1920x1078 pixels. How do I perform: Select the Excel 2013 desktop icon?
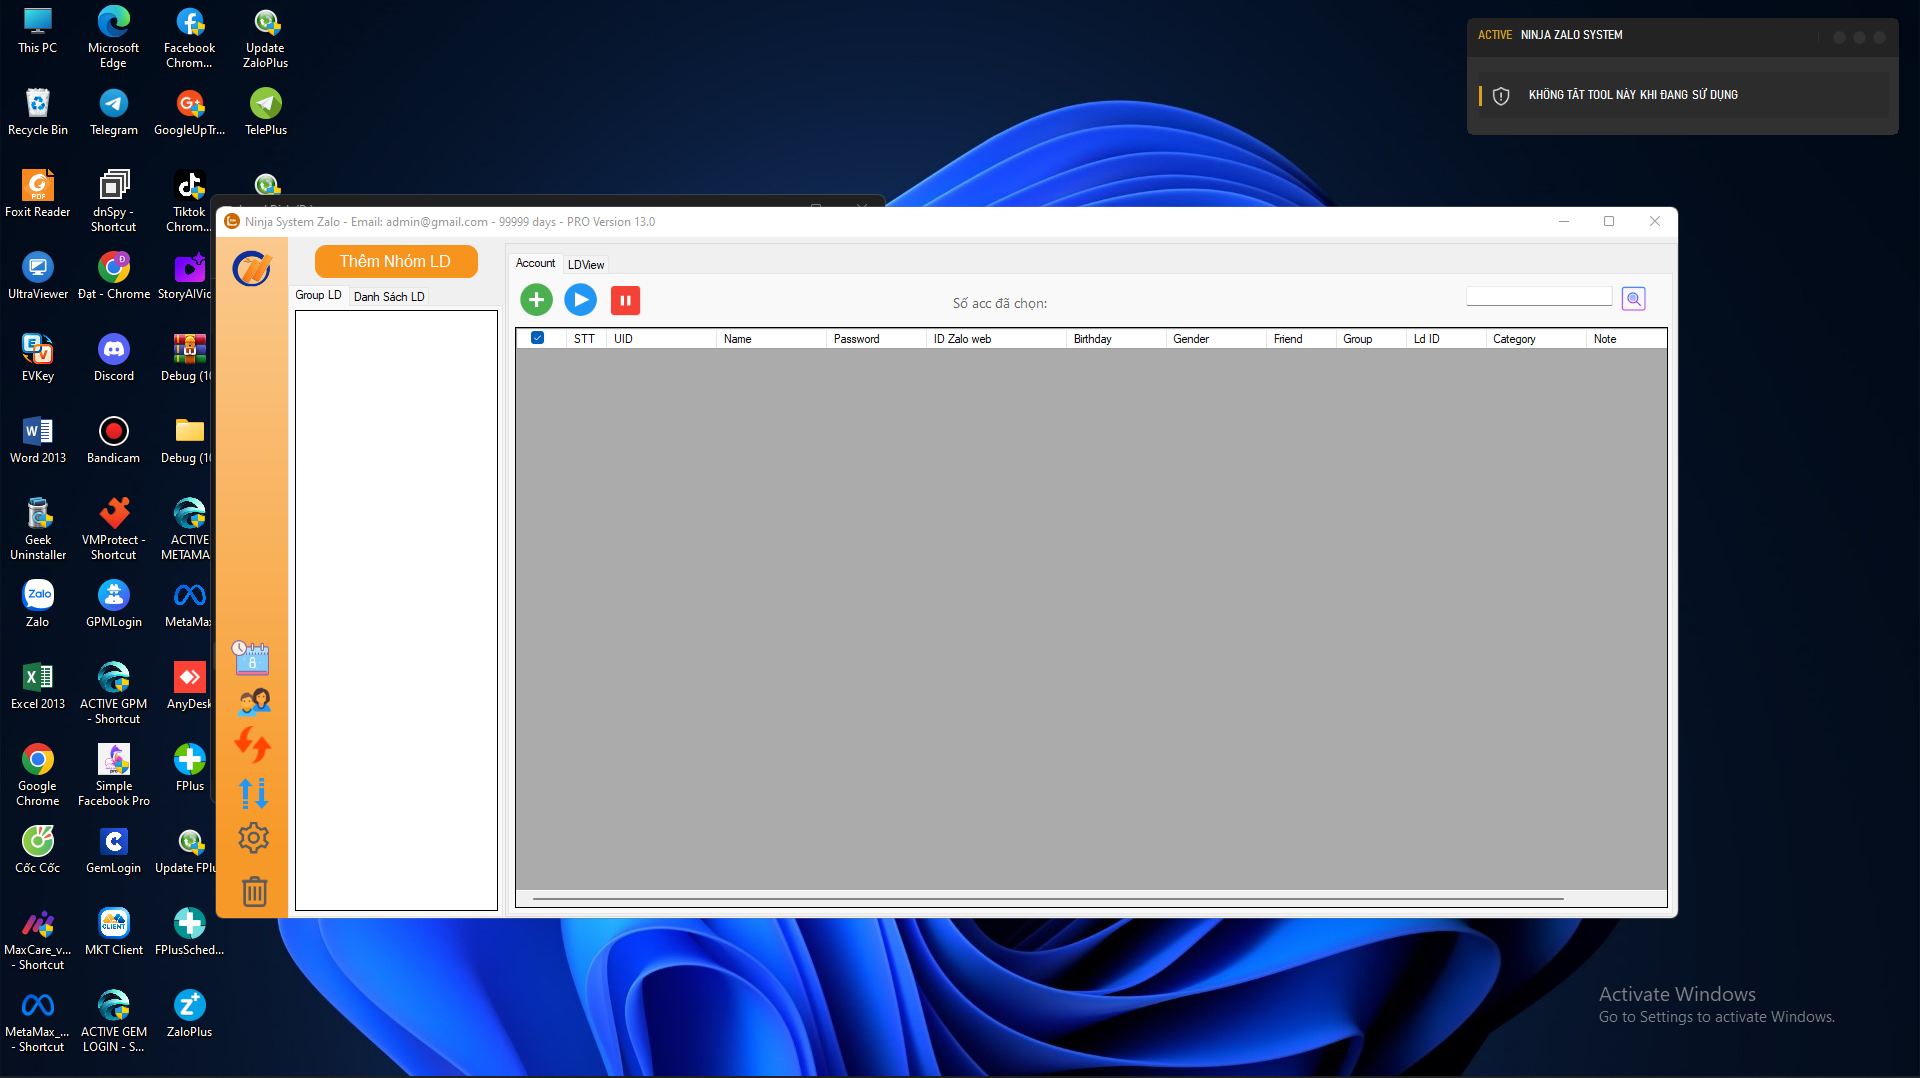pos(38,686)
